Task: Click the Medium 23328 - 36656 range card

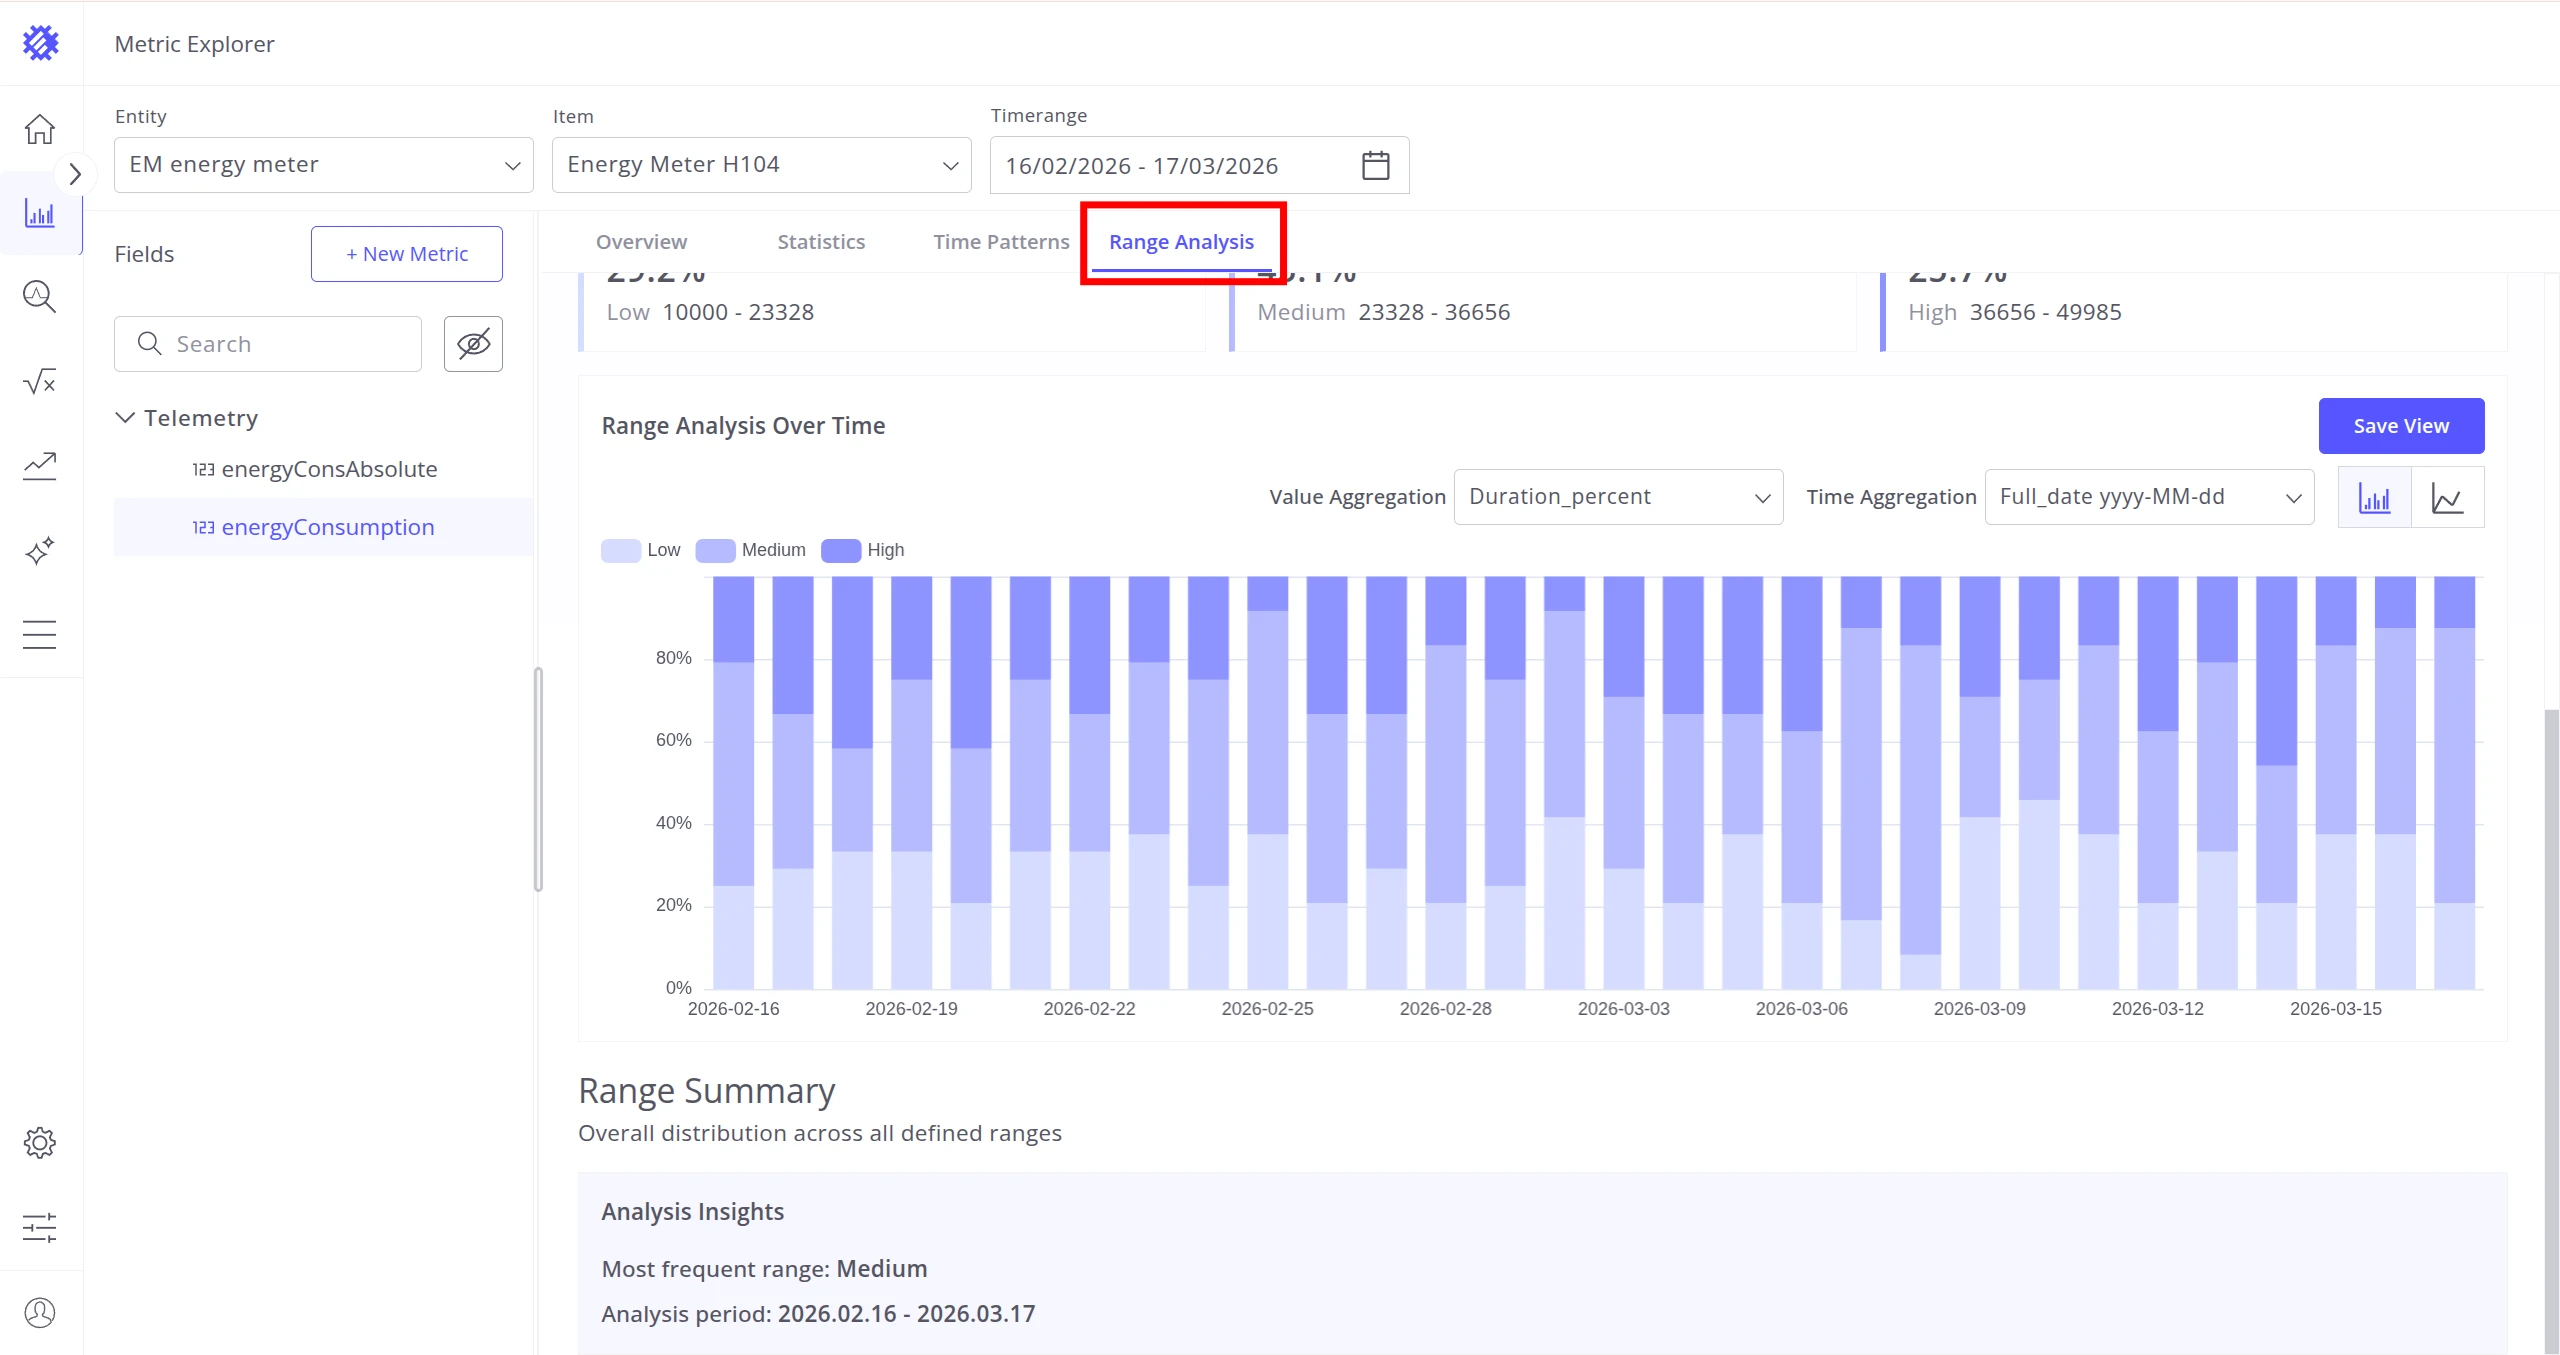Action: (x=1543, y=312)
